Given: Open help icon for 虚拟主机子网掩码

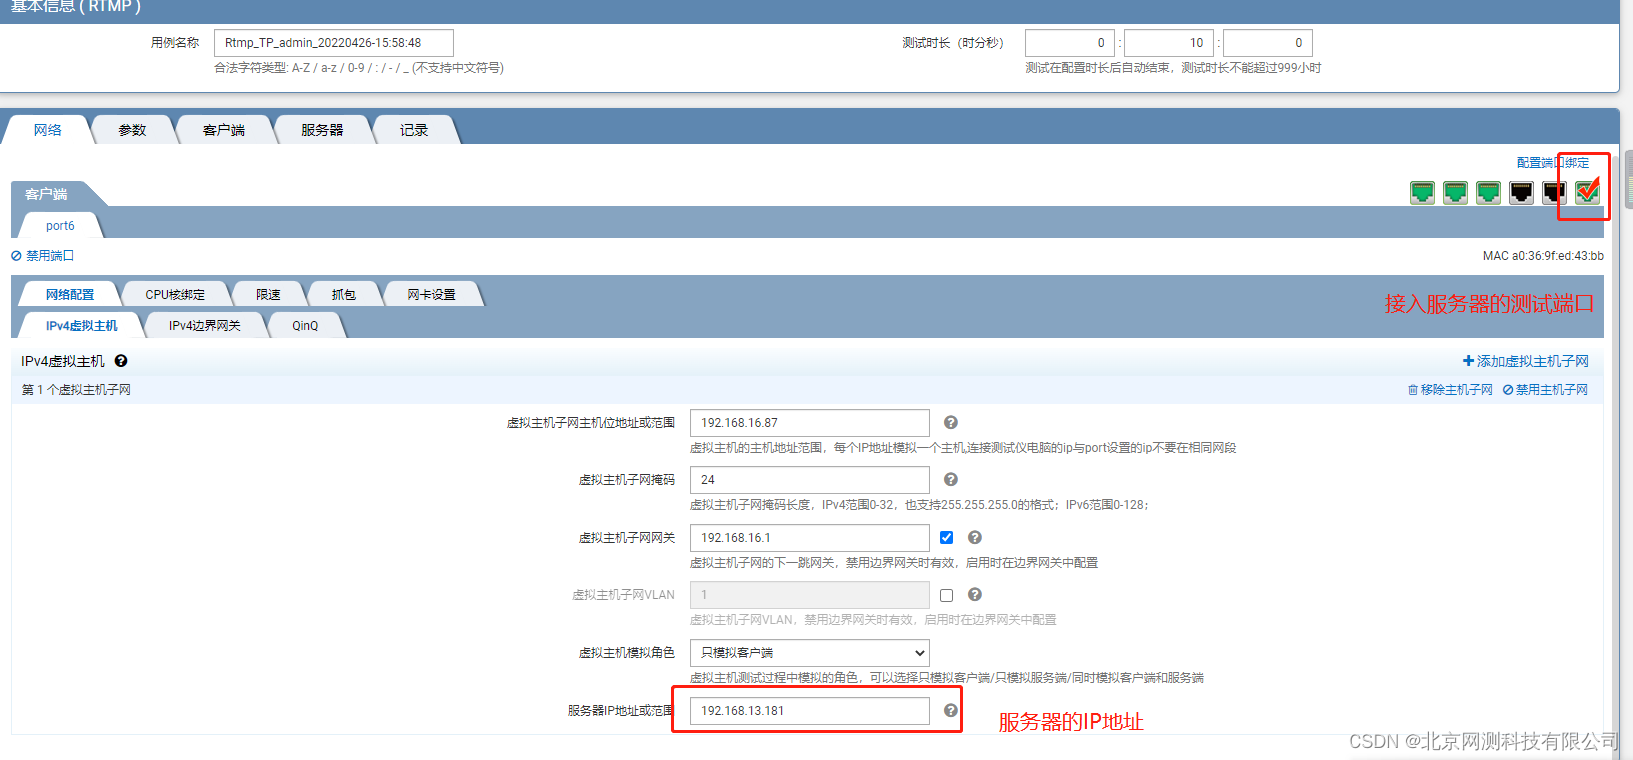Looking at the screenshot, I should point(951,480).
